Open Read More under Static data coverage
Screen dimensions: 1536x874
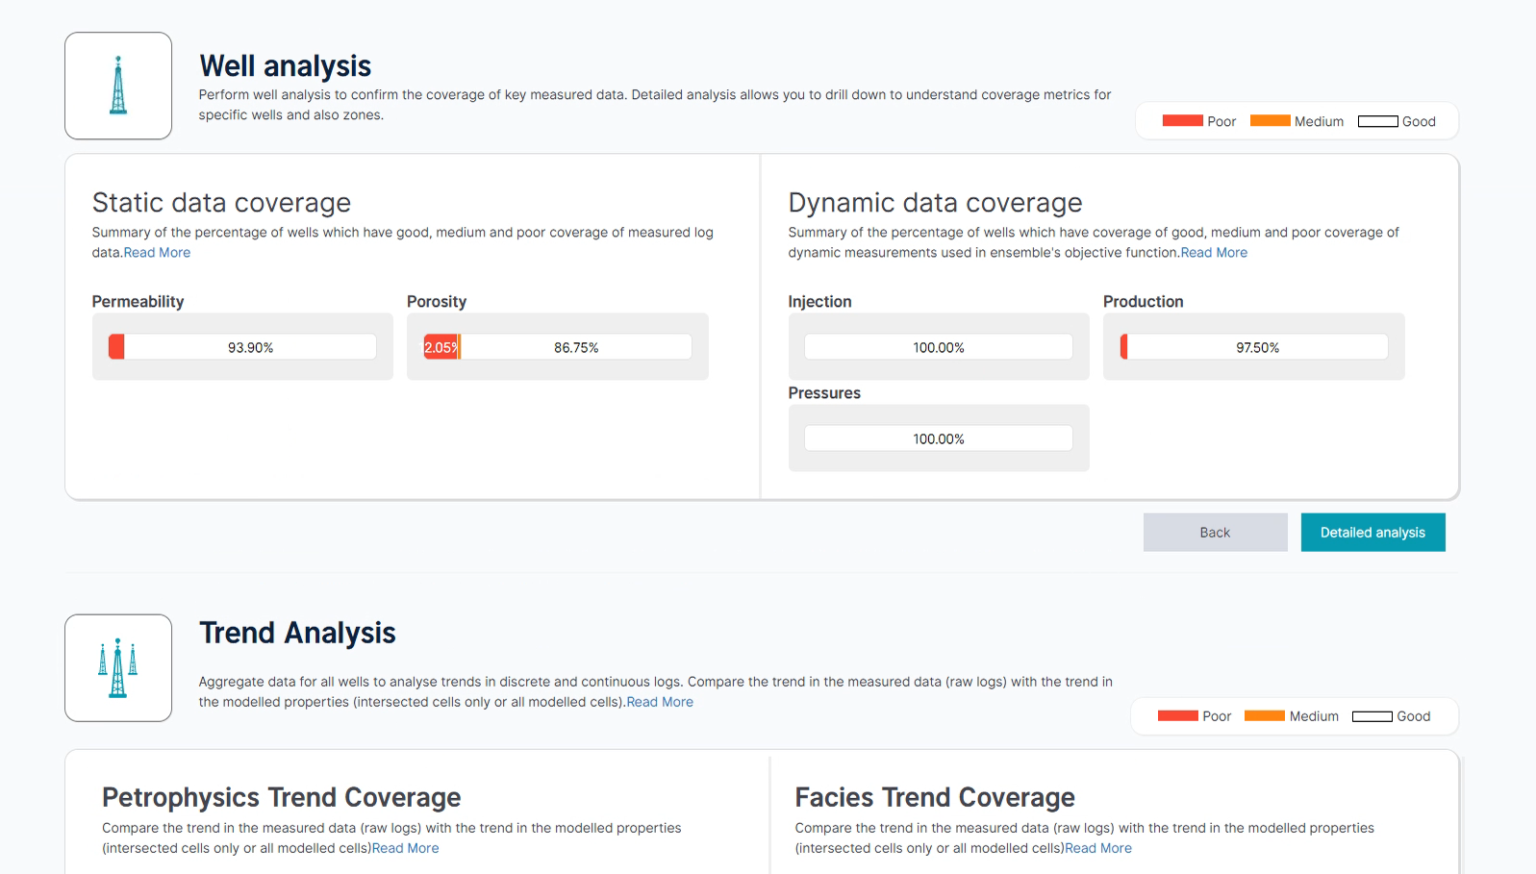click(x=157, y=253)
